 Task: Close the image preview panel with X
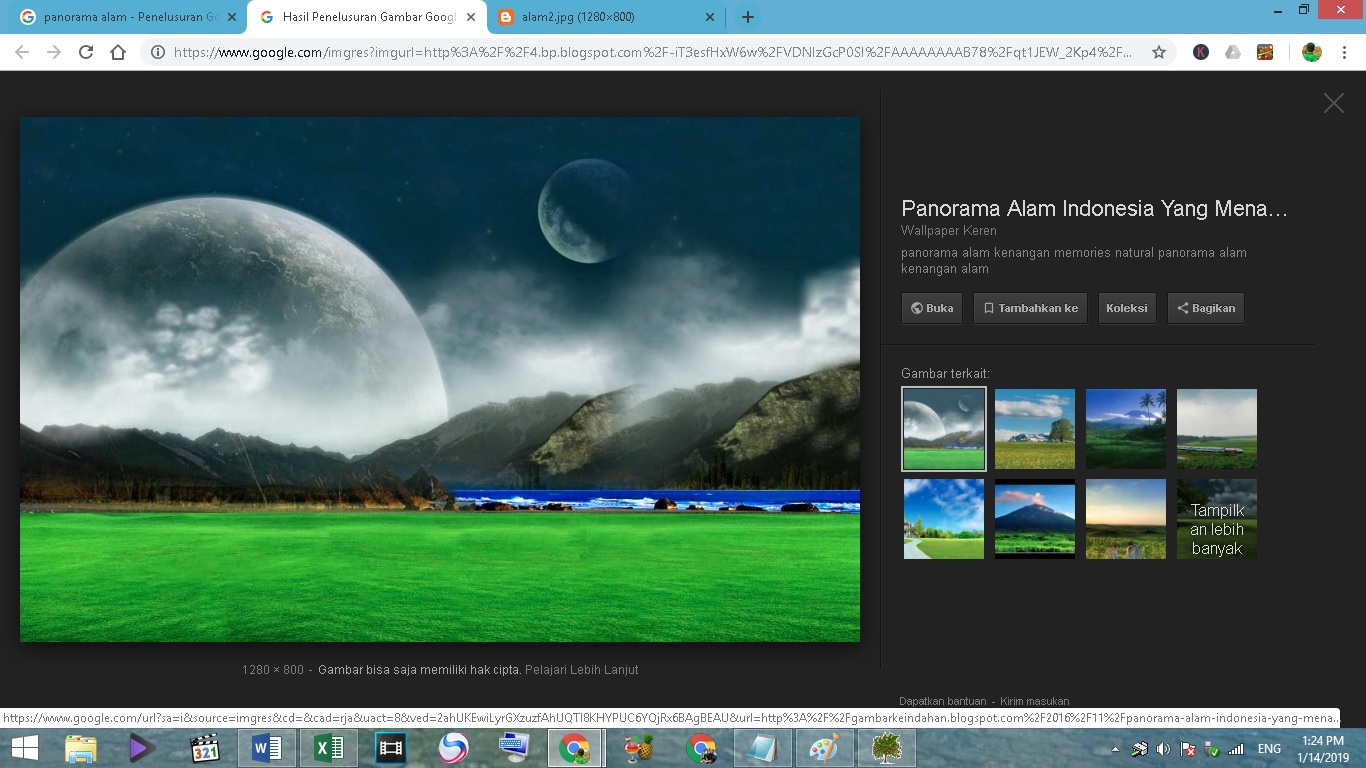[x=1334, y=103]
